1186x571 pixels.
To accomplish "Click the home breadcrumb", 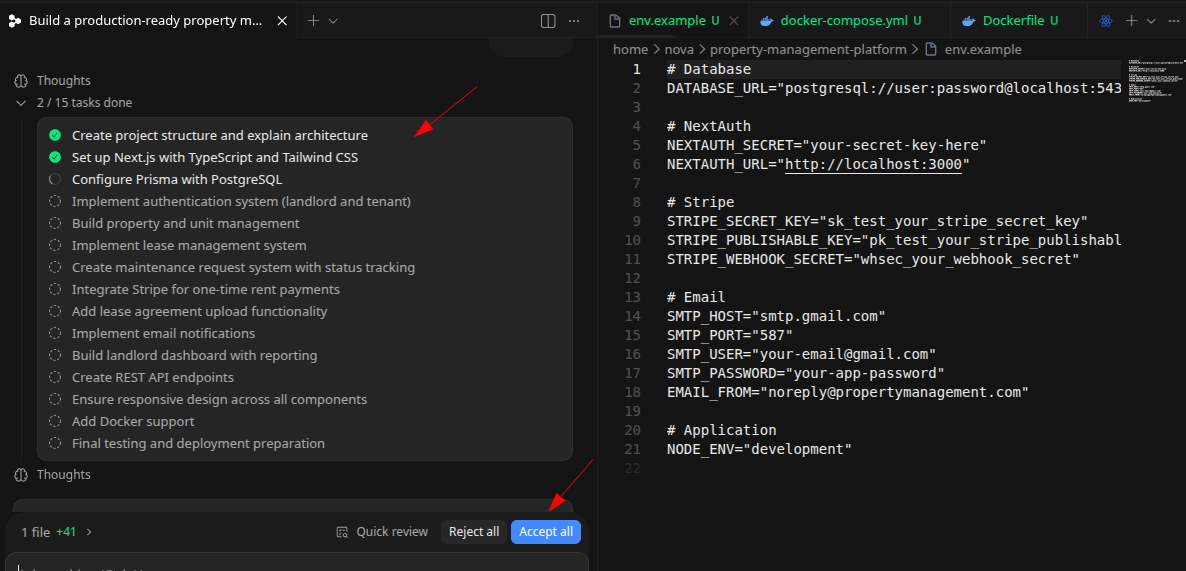I will (630, 49).
